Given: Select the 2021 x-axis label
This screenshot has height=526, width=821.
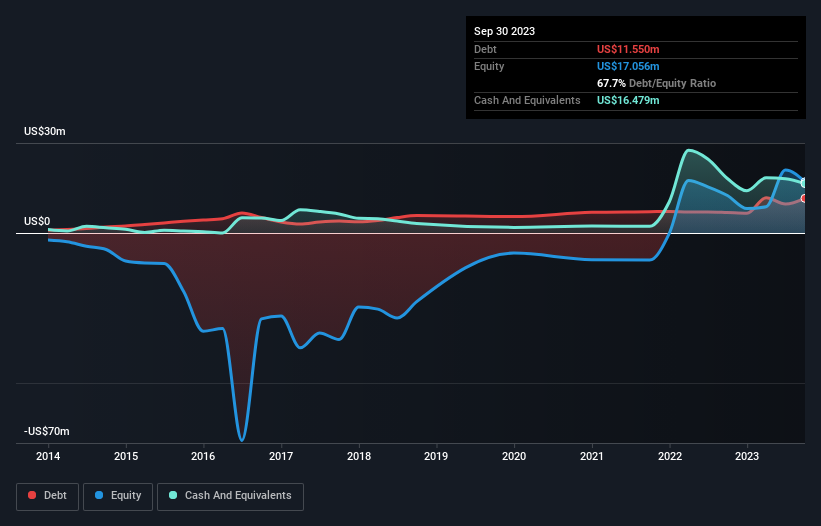Looking at the screenshot, I should coord(592,456).
